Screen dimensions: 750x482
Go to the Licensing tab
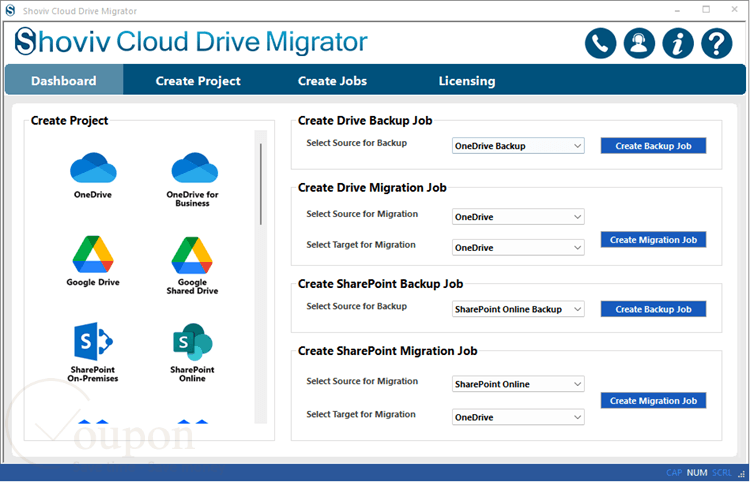[467, 80]
